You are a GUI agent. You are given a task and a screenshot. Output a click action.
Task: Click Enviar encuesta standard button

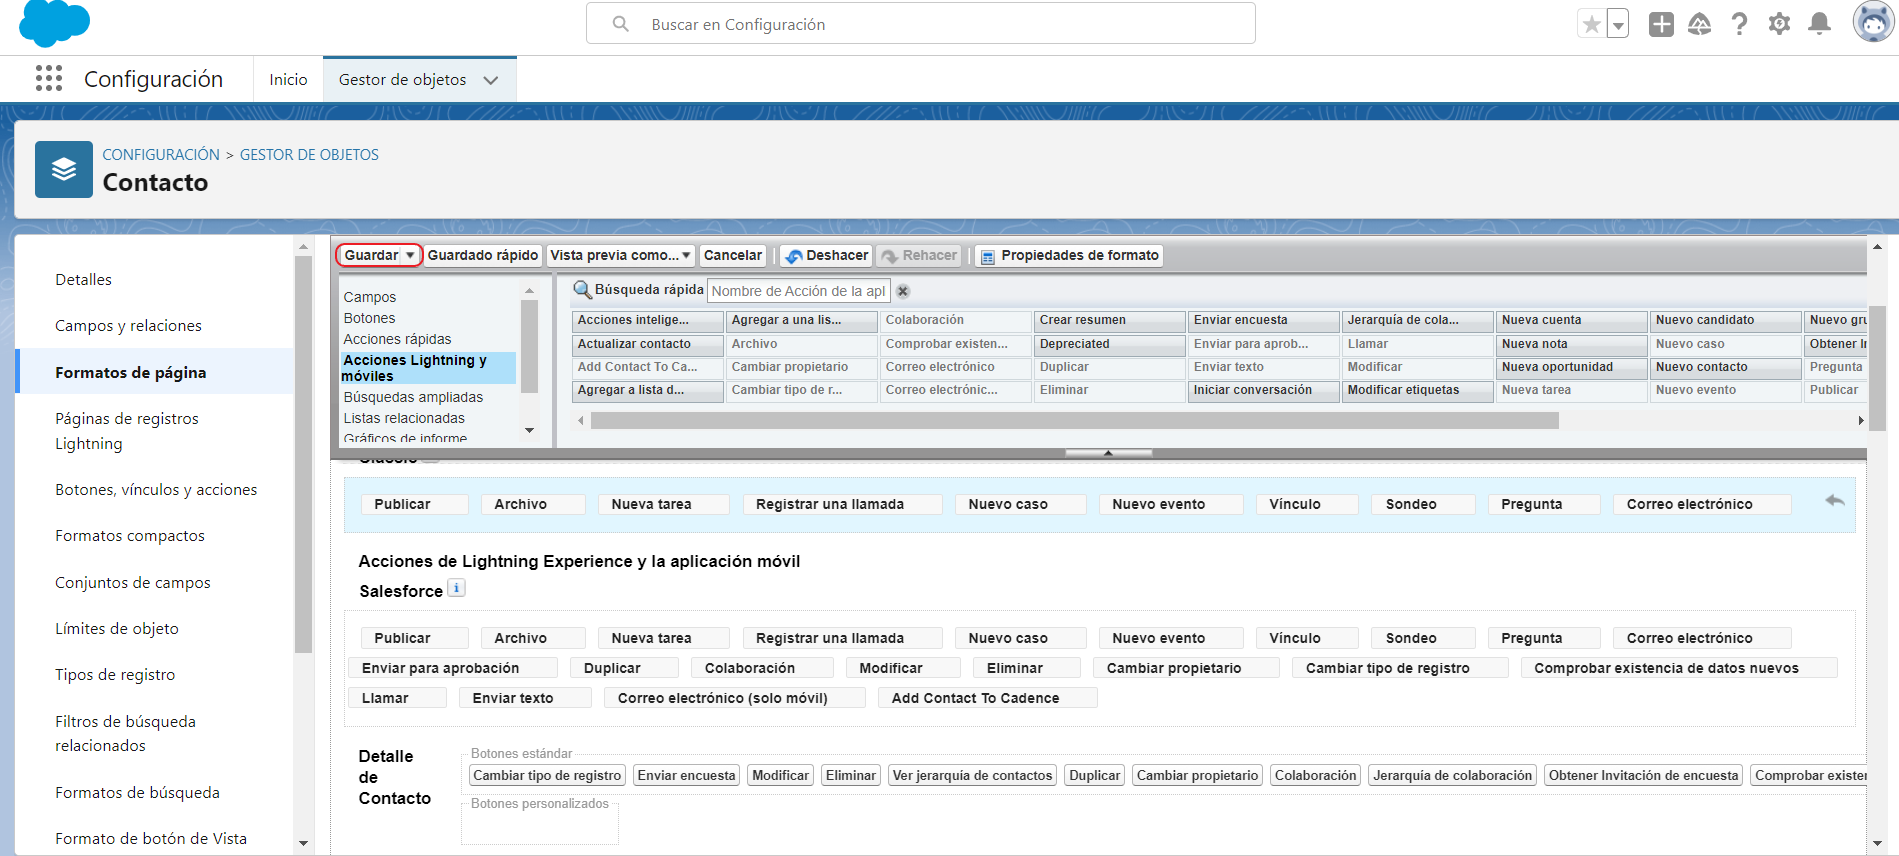687,775
